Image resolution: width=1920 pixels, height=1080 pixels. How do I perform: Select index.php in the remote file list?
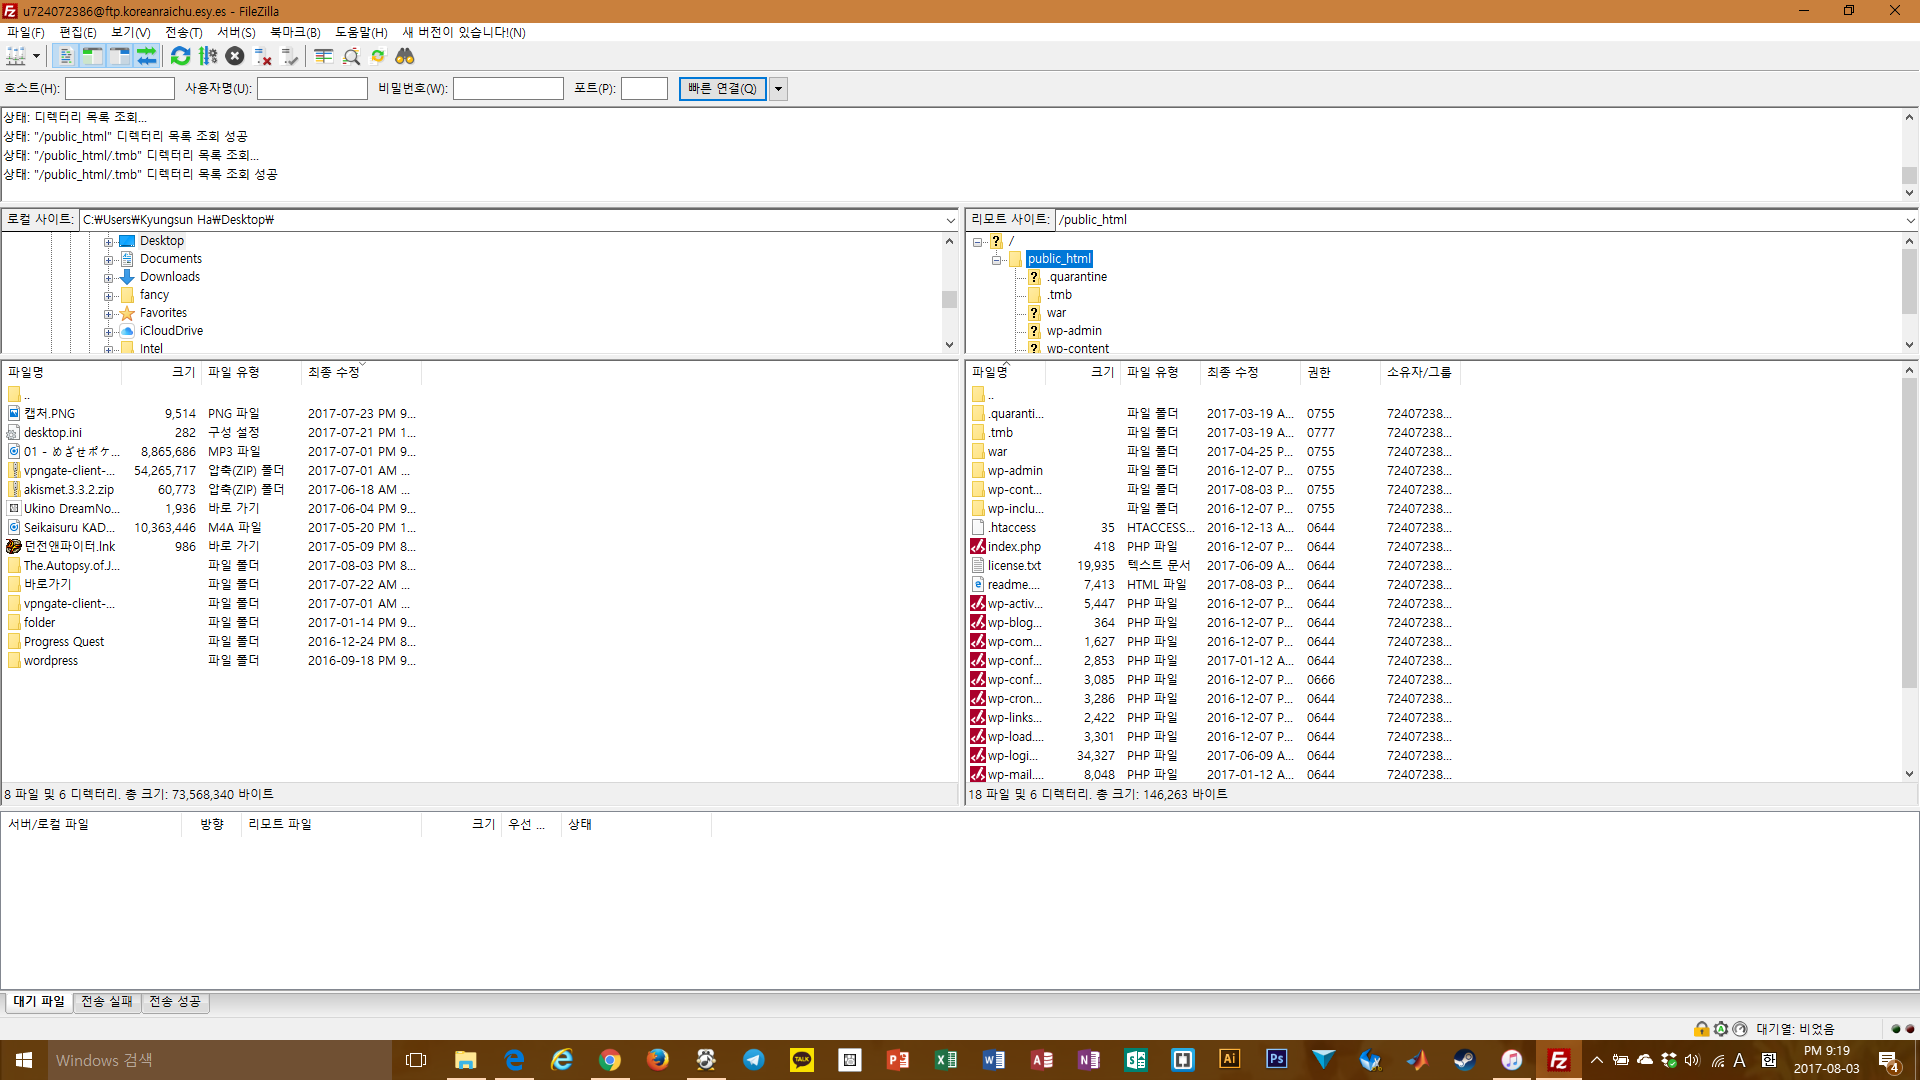click(x=1014, y=547)
